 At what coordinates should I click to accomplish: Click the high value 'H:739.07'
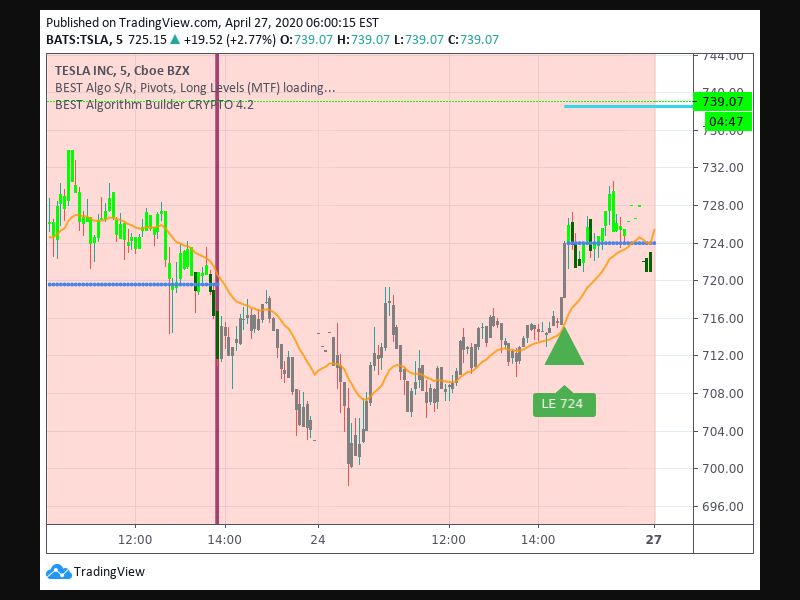point(363,40)
